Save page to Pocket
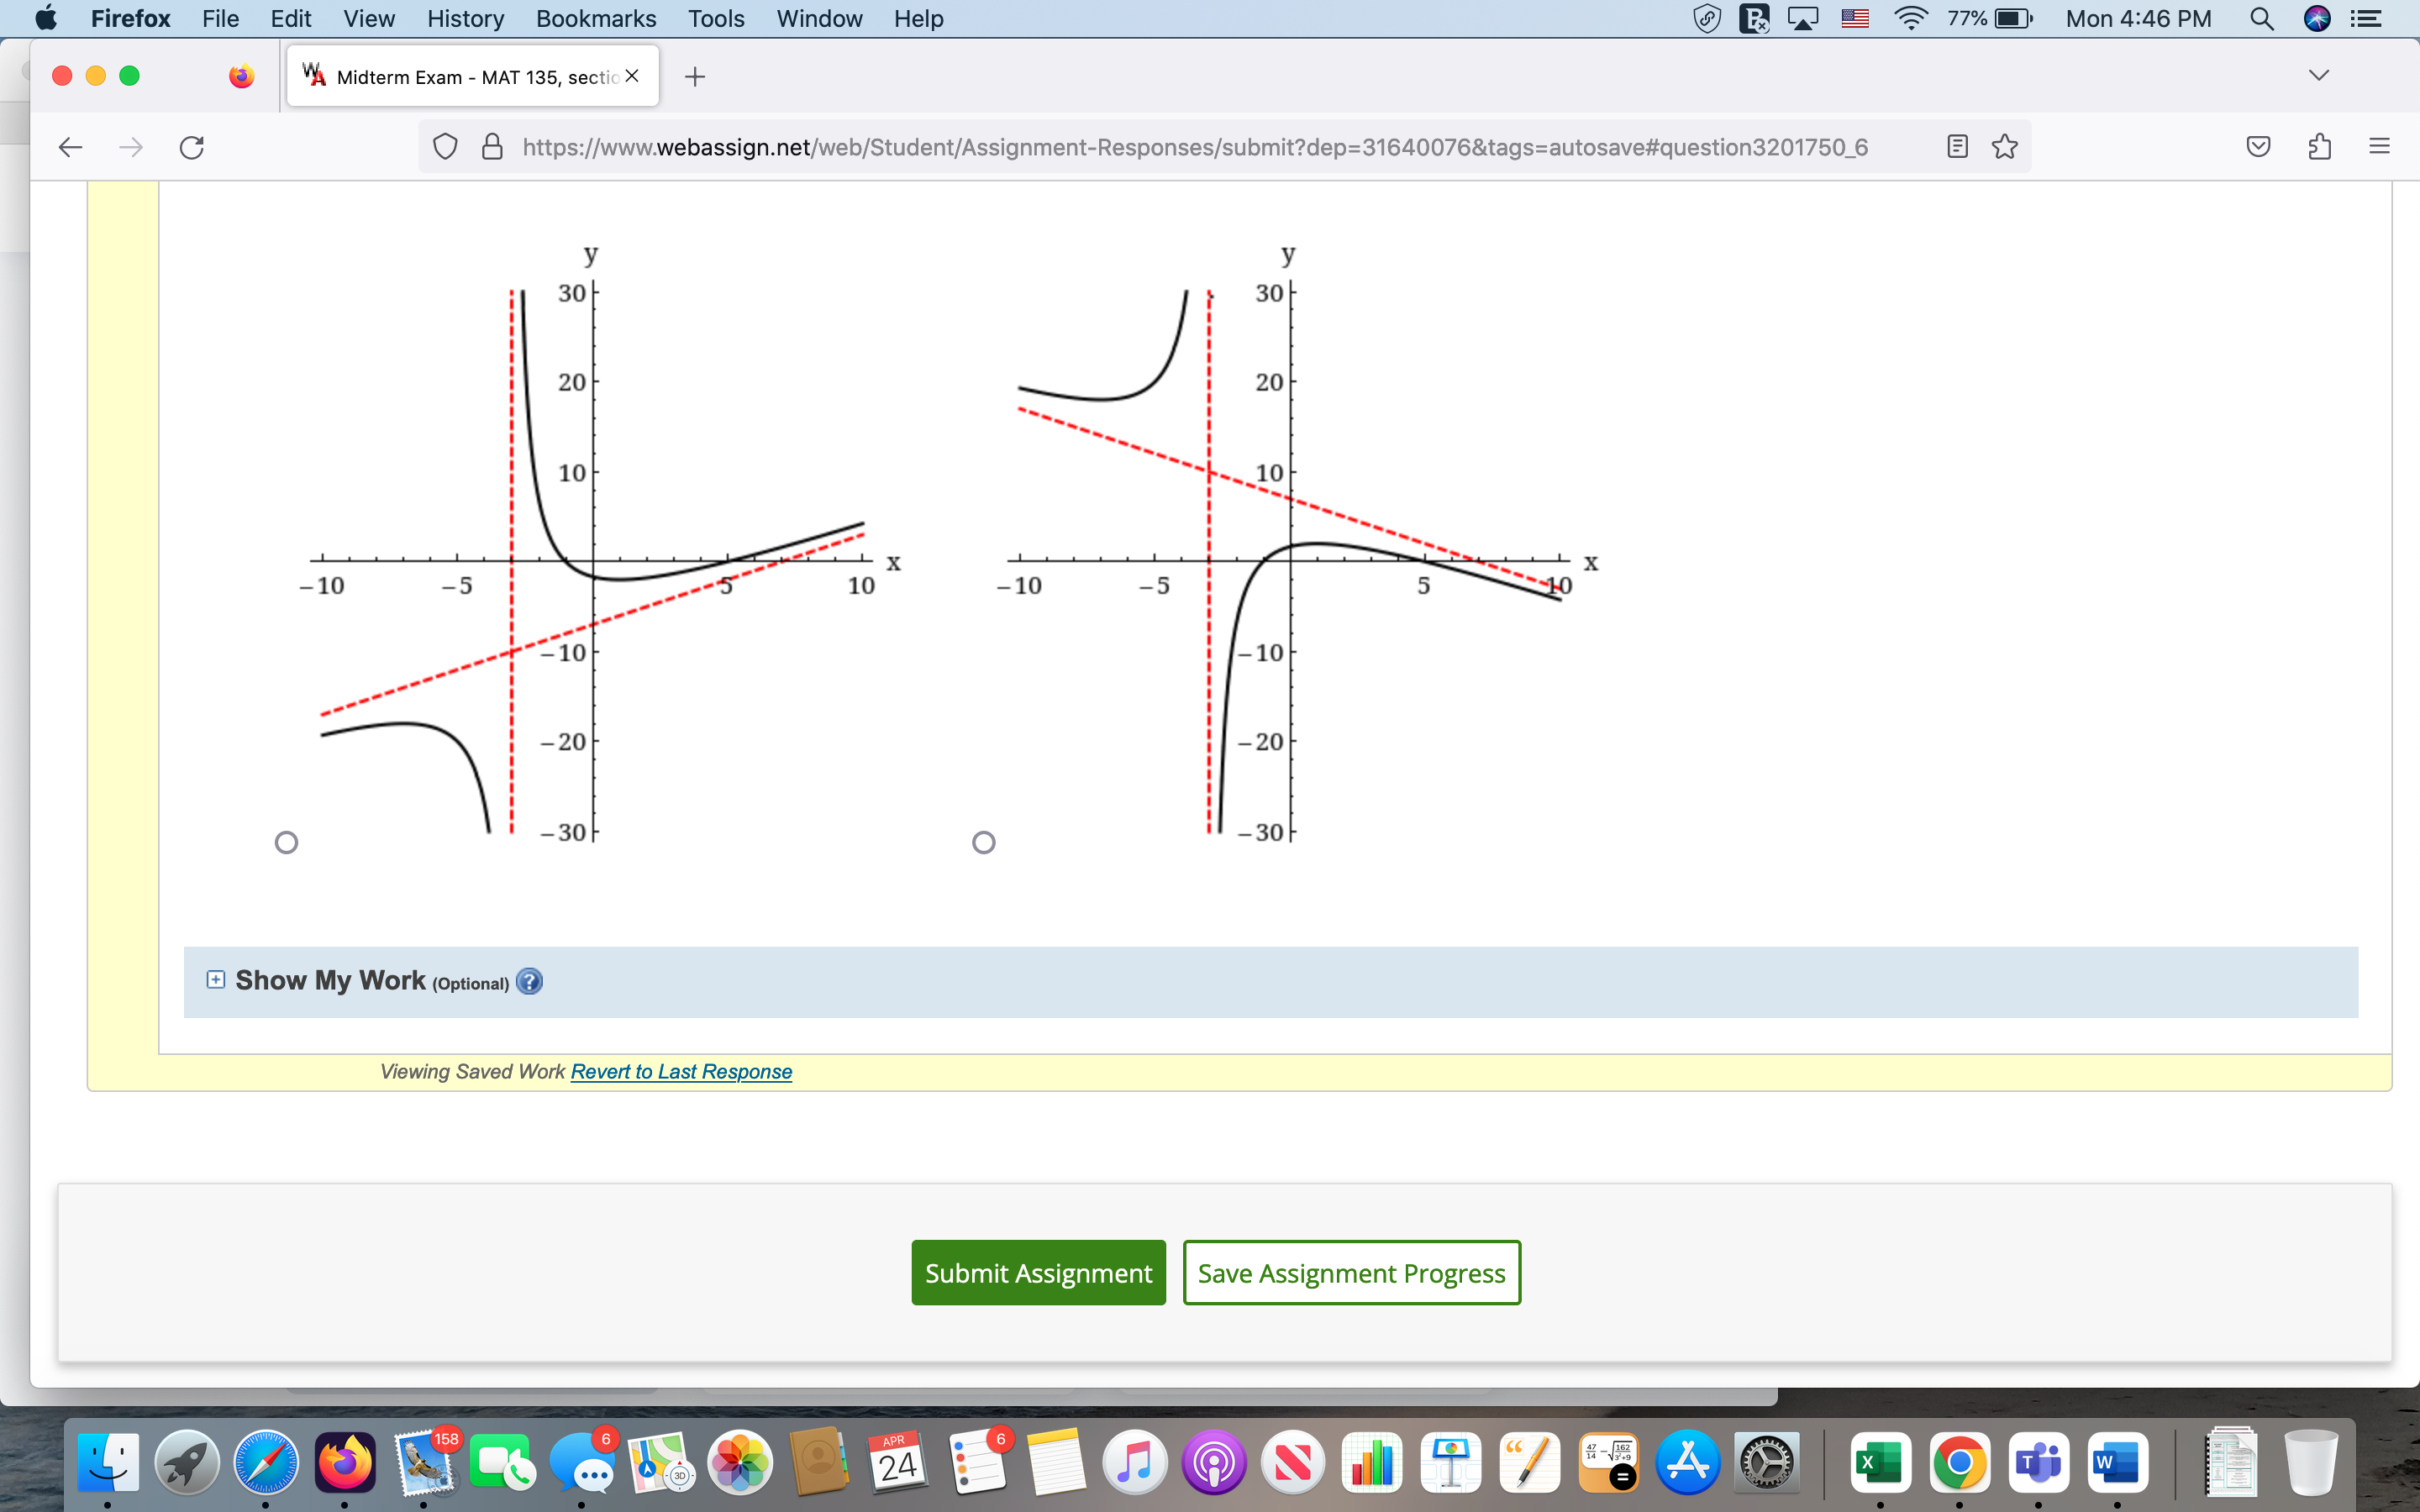Screen dimensions: 2420x1512 pos(2259,147)
